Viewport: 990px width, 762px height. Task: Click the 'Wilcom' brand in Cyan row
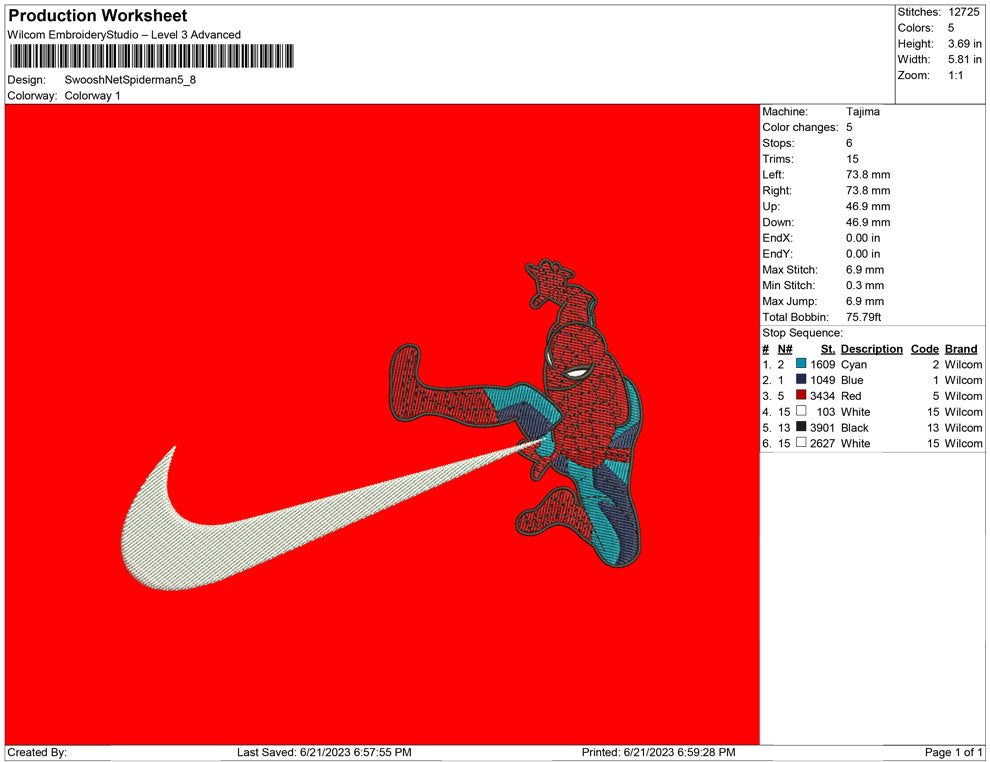coord(963,364)
